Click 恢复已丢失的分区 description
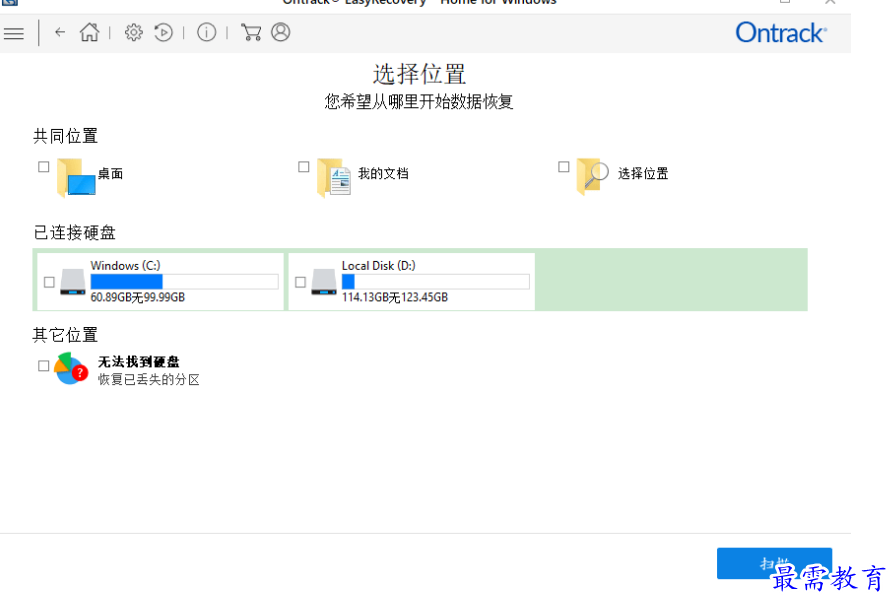Viewport: 894px width, 610px height. point(149,379)
